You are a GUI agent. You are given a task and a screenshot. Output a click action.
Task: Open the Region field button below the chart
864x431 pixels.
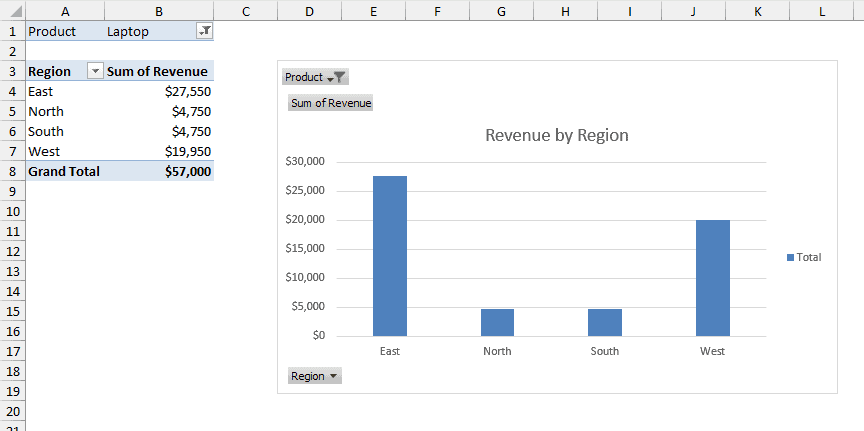point(315,376)
